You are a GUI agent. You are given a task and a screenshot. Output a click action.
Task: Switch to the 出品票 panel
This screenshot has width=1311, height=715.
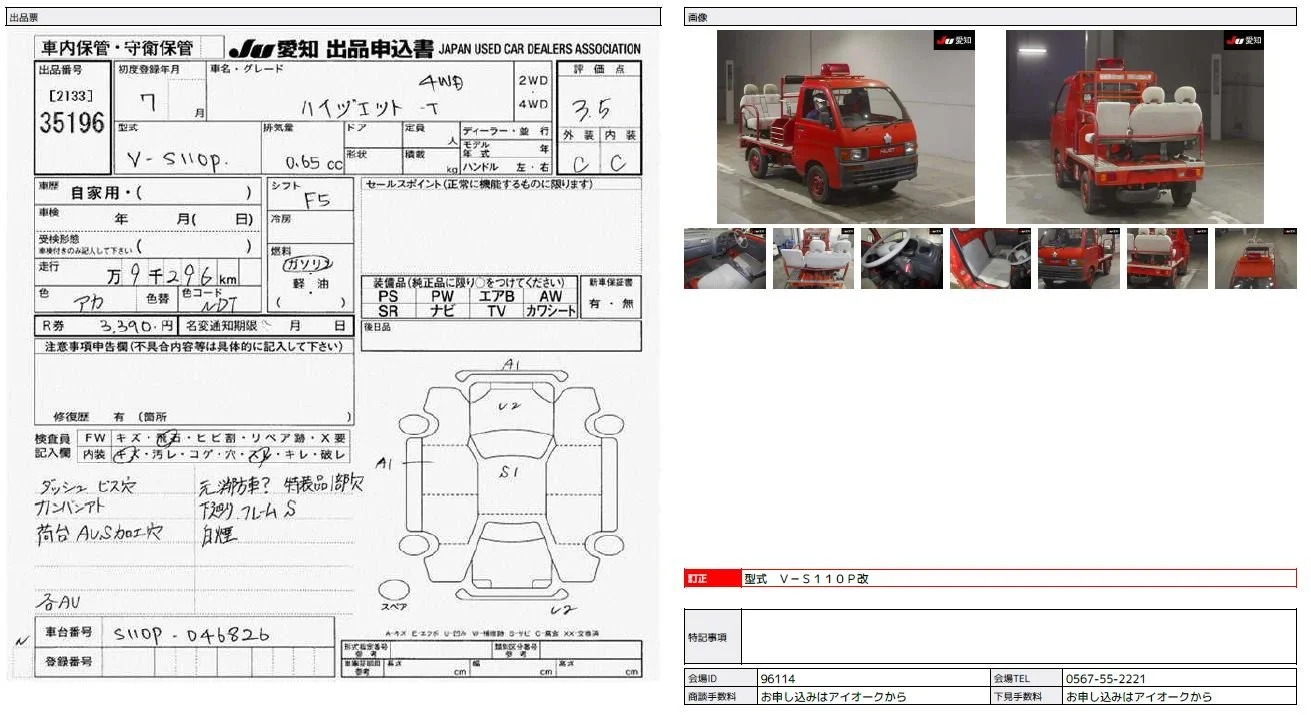tap(25, 16)
